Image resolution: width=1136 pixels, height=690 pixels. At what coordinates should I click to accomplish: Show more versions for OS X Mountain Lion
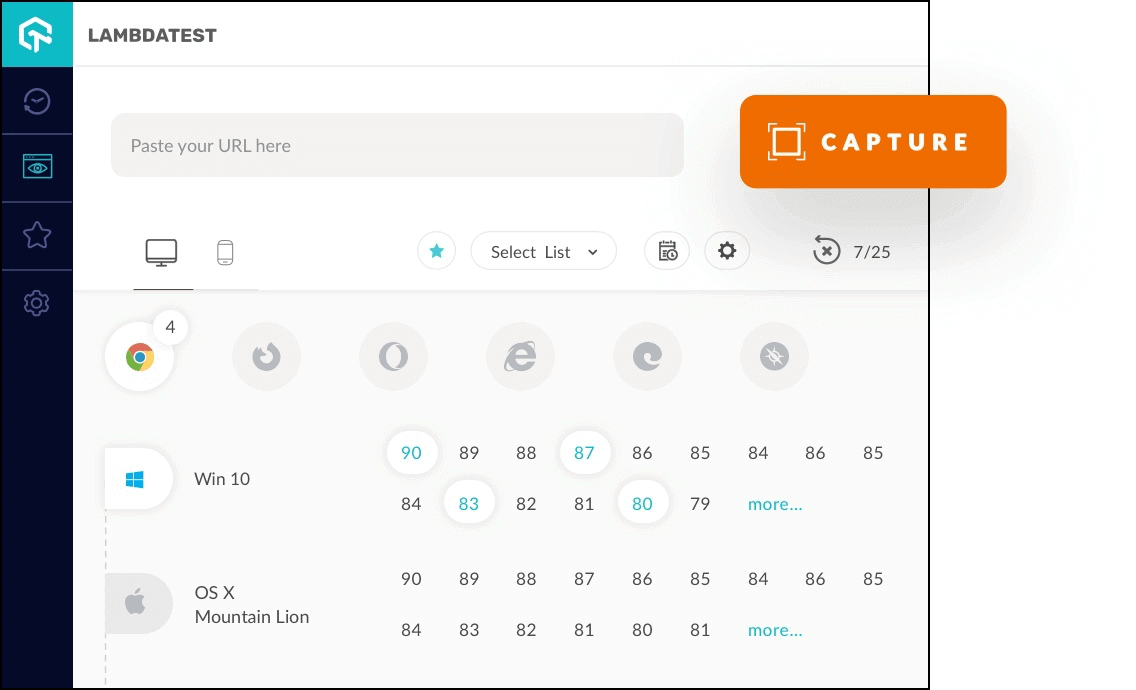[x=774, y=630]
